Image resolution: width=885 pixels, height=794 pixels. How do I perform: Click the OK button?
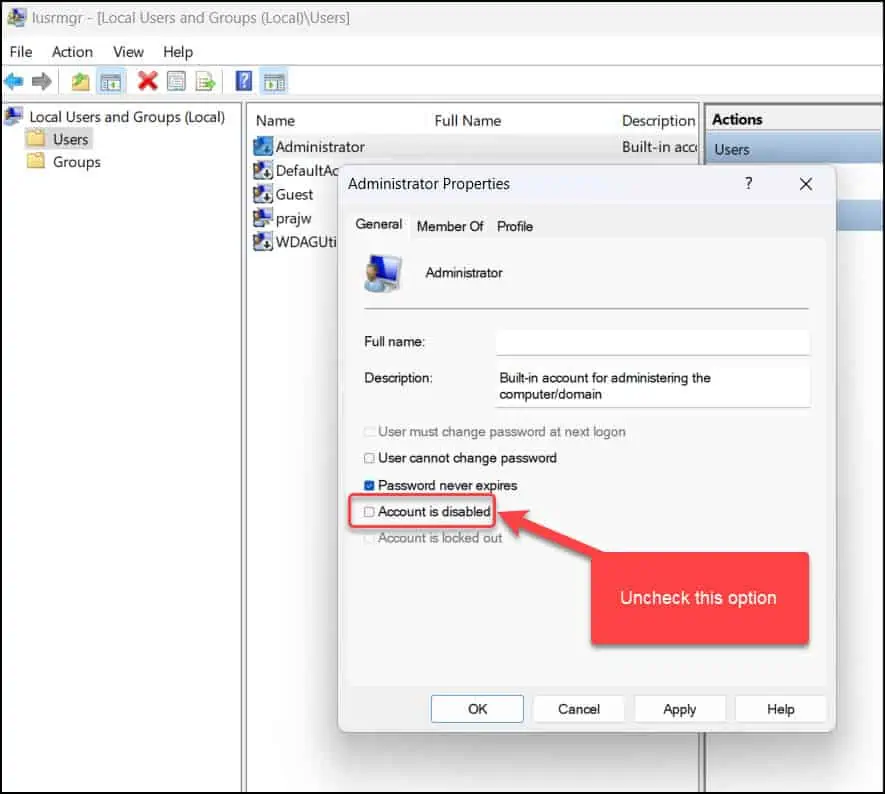pyautogui.click(x=477, y=709)
